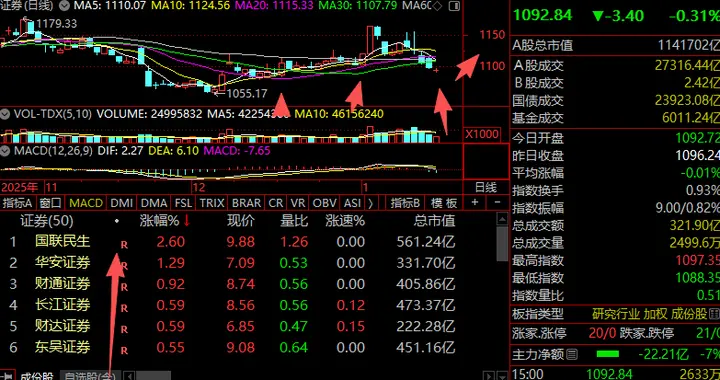
Task: Click the 证券(50) column header
Action: click(x=47, y=221)
